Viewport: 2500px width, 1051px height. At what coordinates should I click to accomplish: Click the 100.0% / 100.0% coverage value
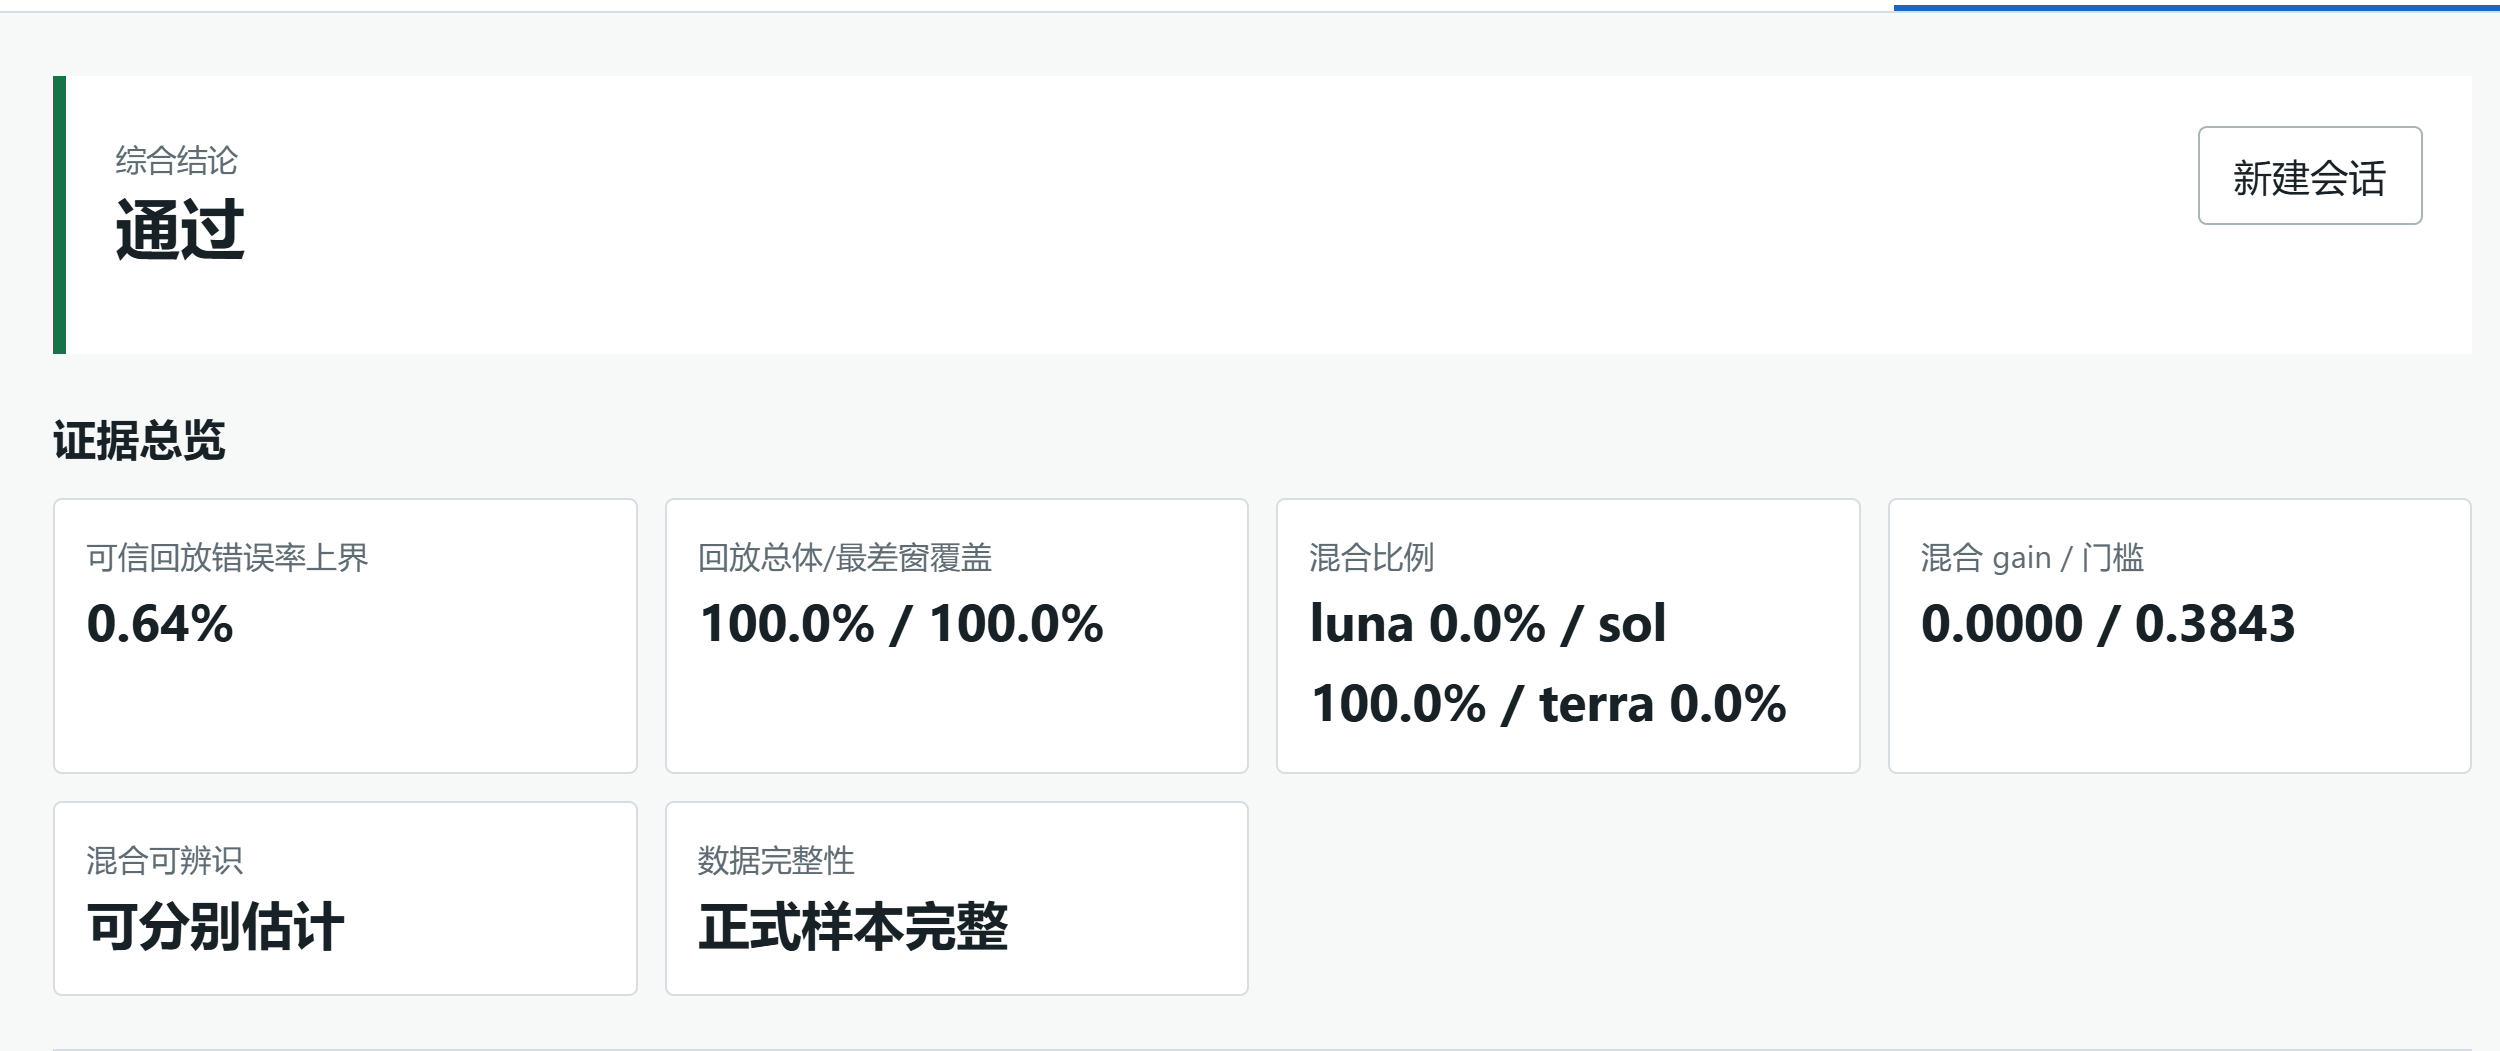click(901, 623)
